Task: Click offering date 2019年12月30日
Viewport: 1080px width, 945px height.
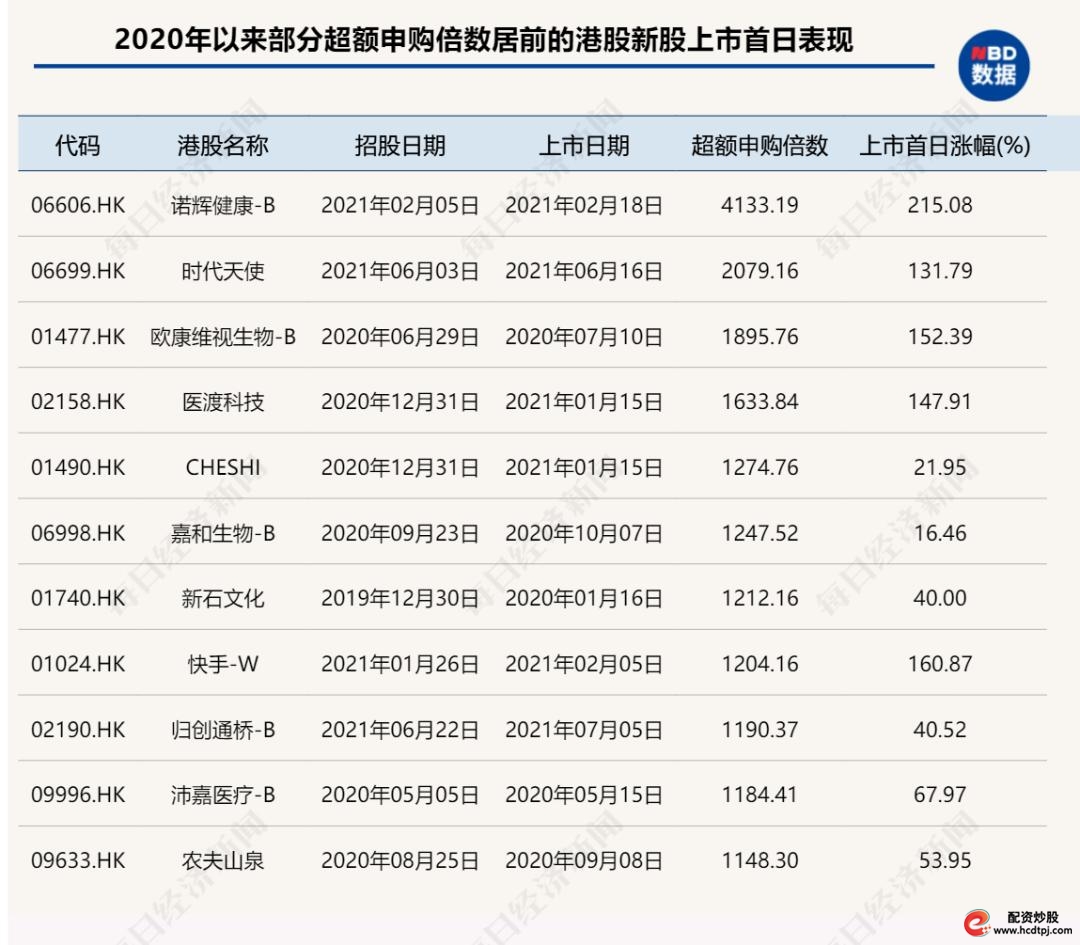Action: click(x=400, y=598)
